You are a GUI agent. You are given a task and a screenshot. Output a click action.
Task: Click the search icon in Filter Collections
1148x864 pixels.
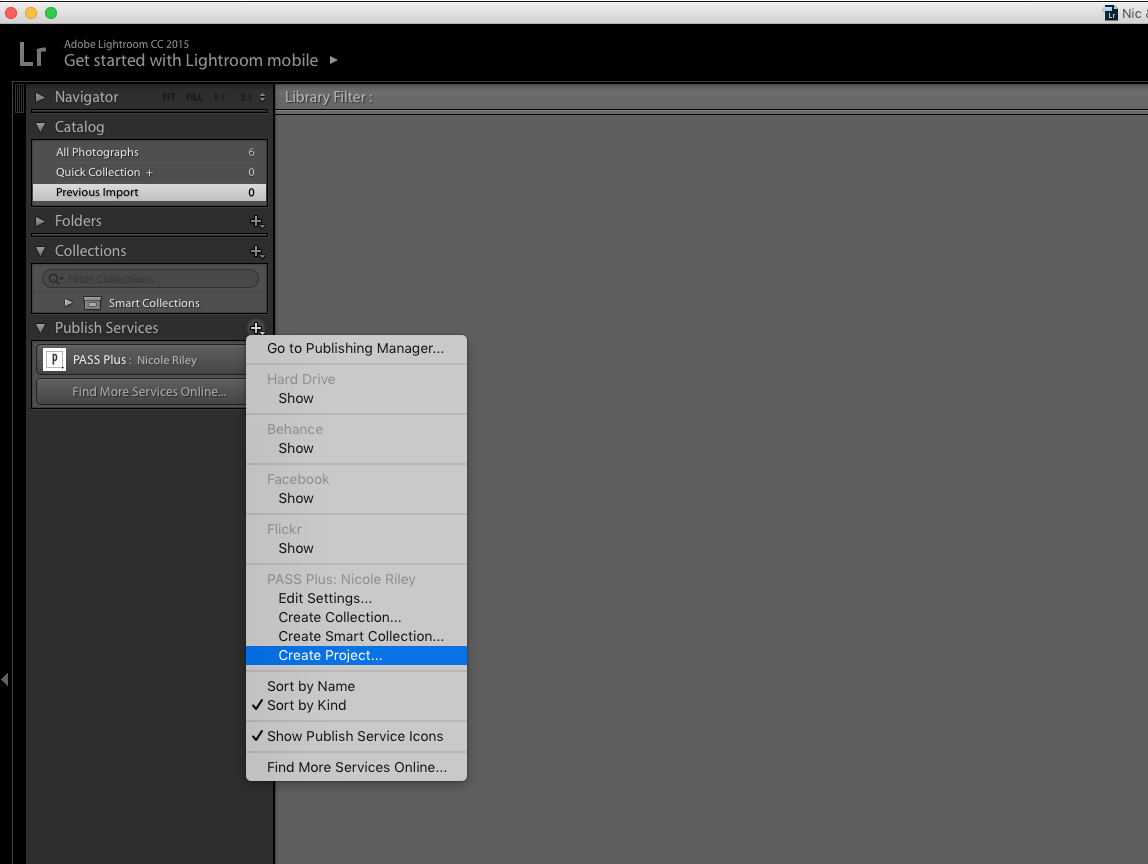(56, 279)
